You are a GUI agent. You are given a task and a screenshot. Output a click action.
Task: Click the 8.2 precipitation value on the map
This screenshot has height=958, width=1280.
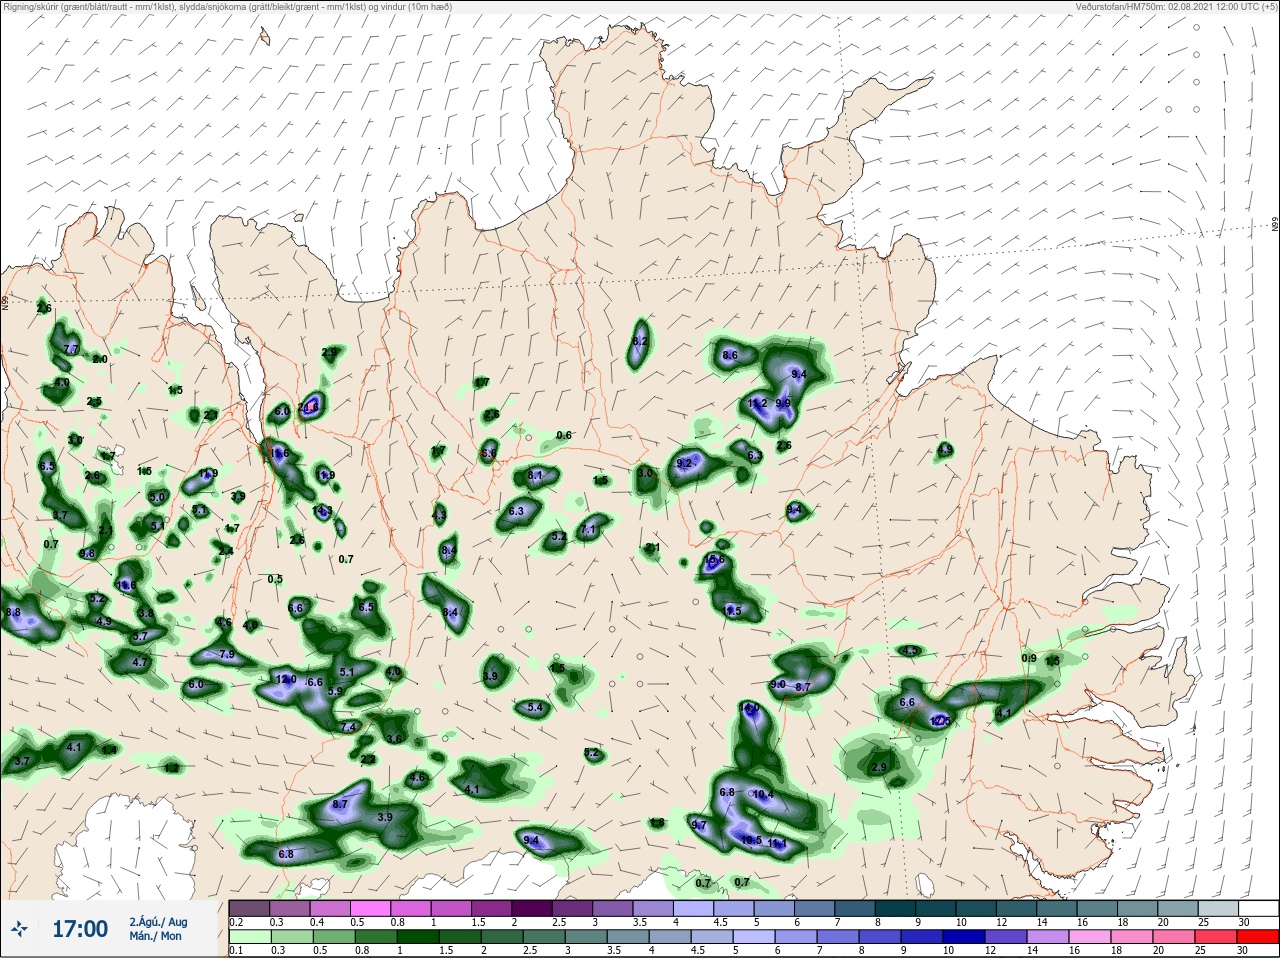point(641,341)
